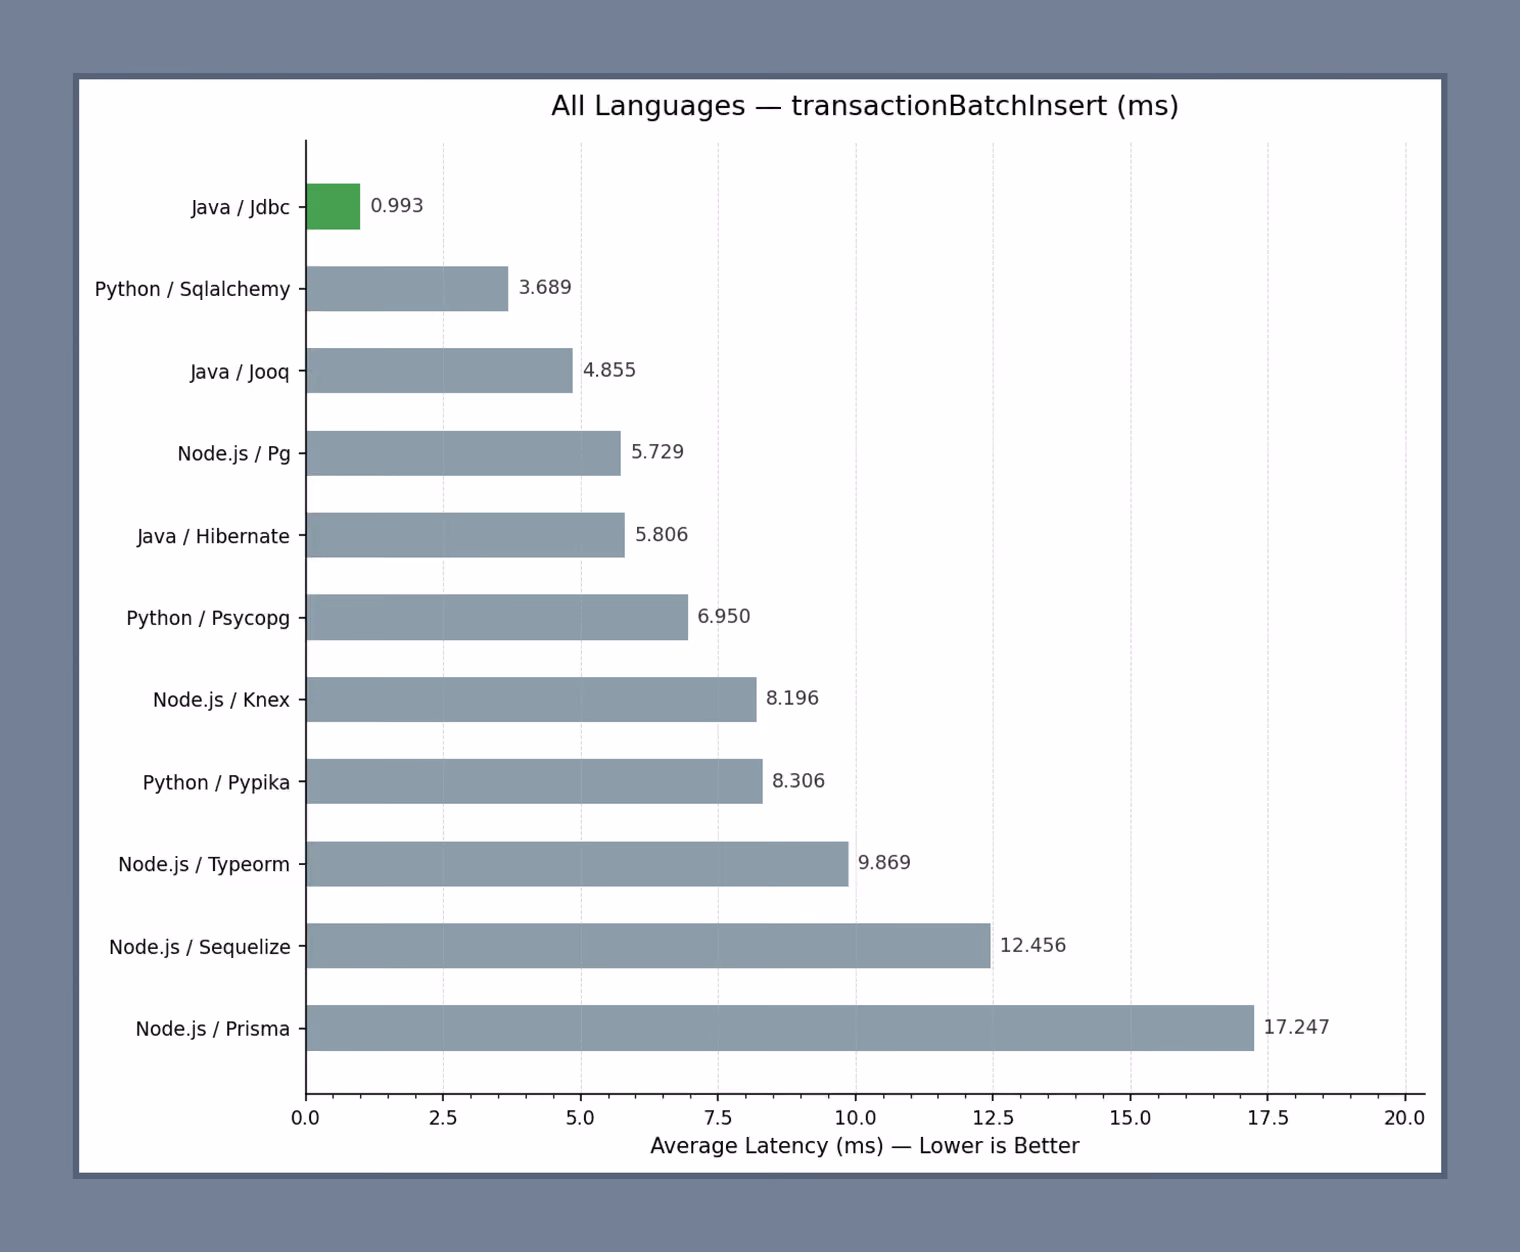
Task: Click the green Java / Jdbc bar
Action: point(333,206)
